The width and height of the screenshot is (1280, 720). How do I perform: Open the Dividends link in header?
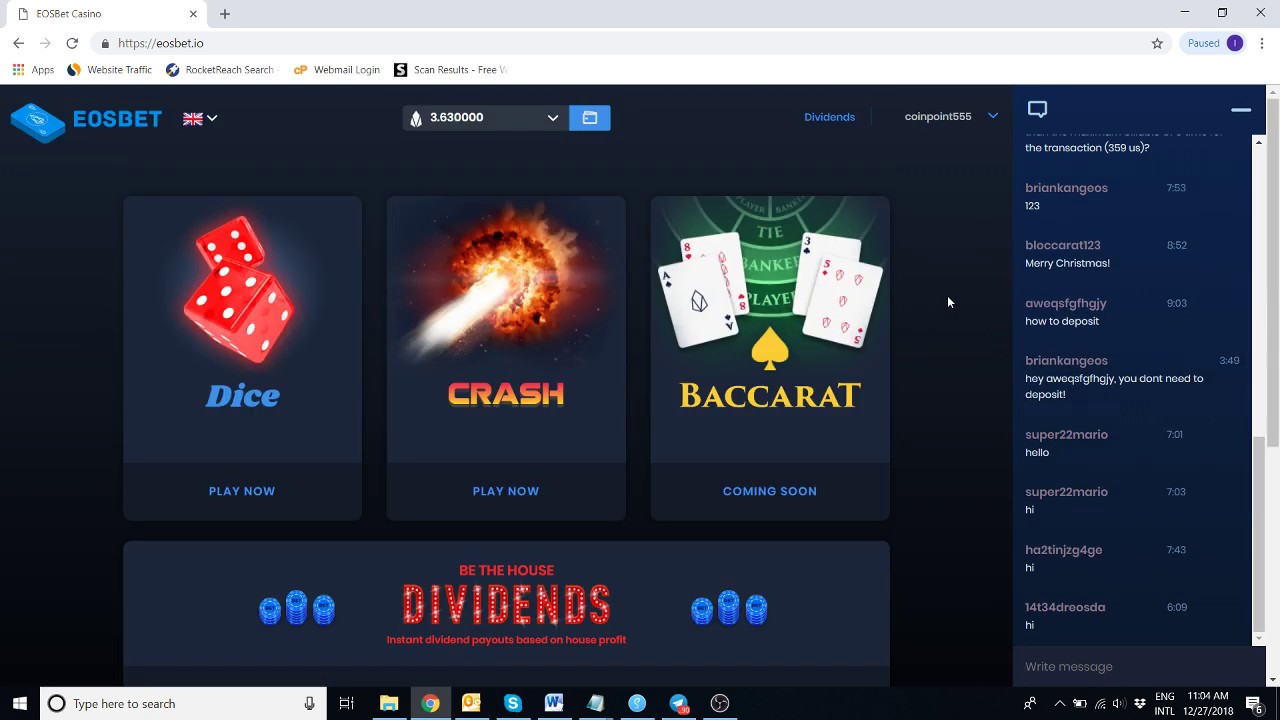[829, 117]
